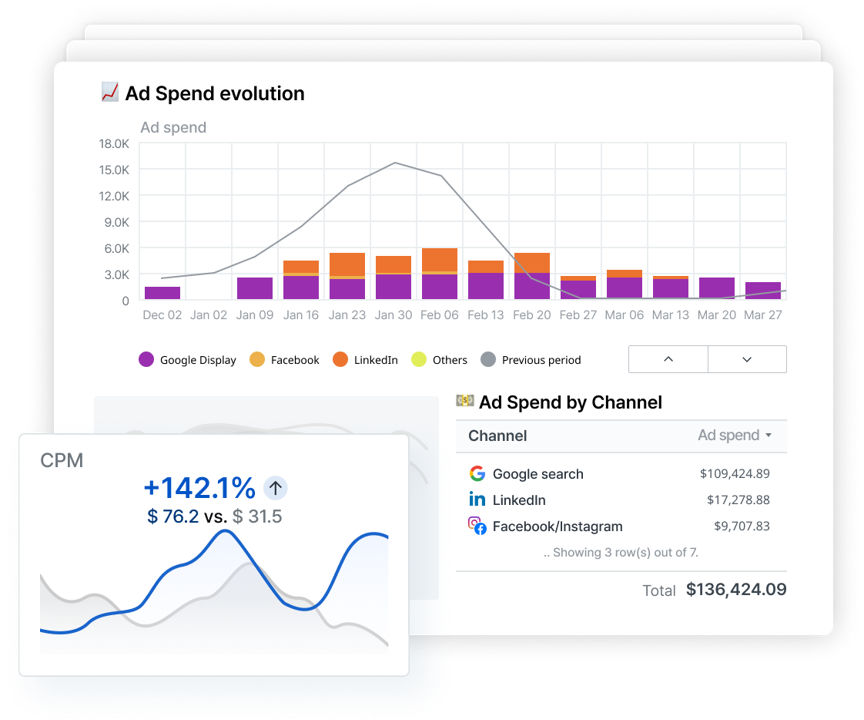Expand the panel with the down chevron

746,358
